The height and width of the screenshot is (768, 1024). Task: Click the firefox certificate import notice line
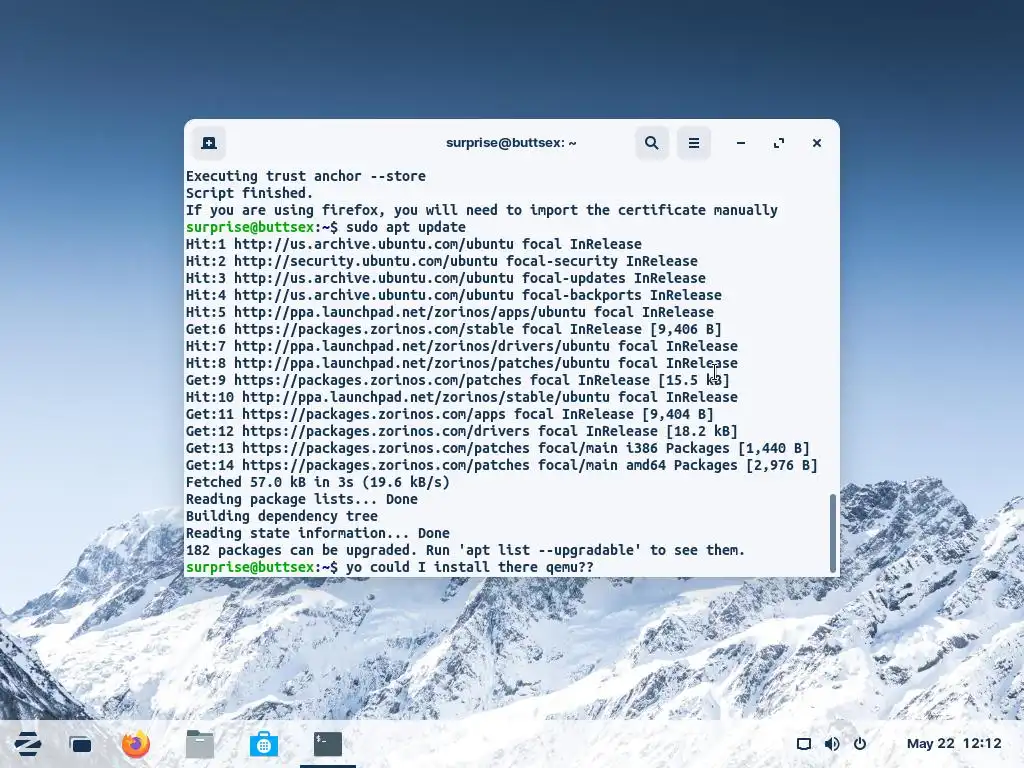pos(482,210)
